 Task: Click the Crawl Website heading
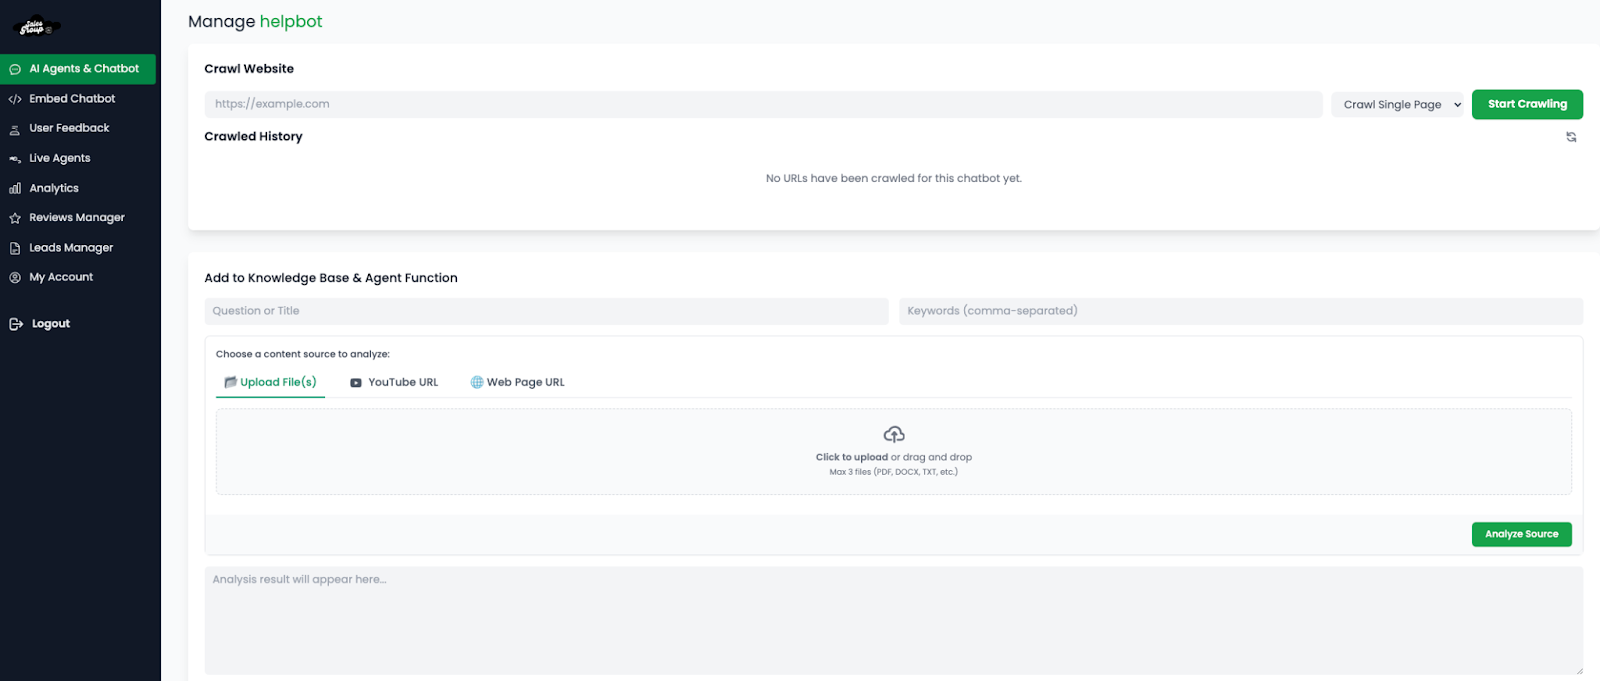[x=249, y=69]
